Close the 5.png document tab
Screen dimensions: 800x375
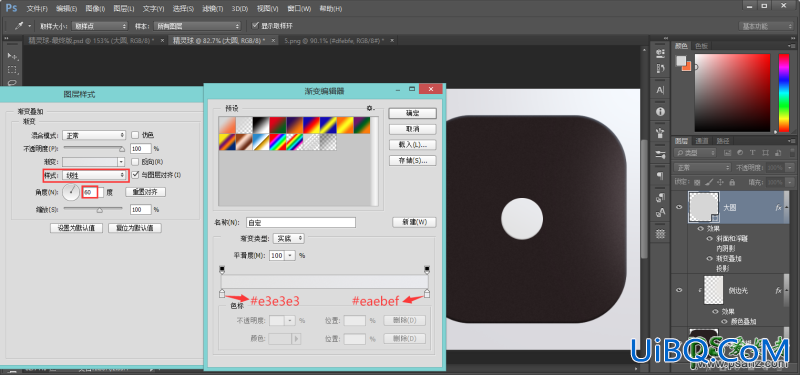coord(392,40)
